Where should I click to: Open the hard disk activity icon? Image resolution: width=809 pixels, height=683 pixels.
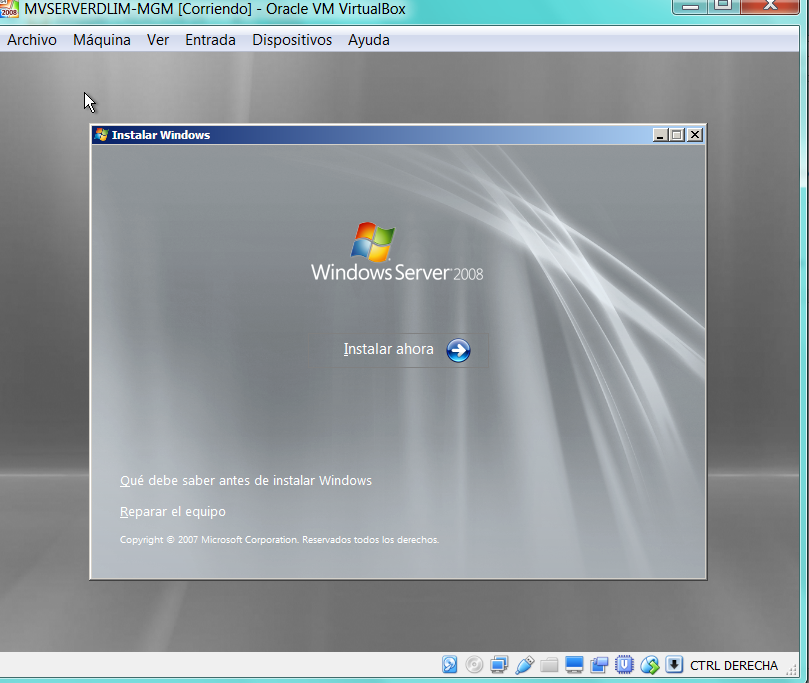[449, 664]
